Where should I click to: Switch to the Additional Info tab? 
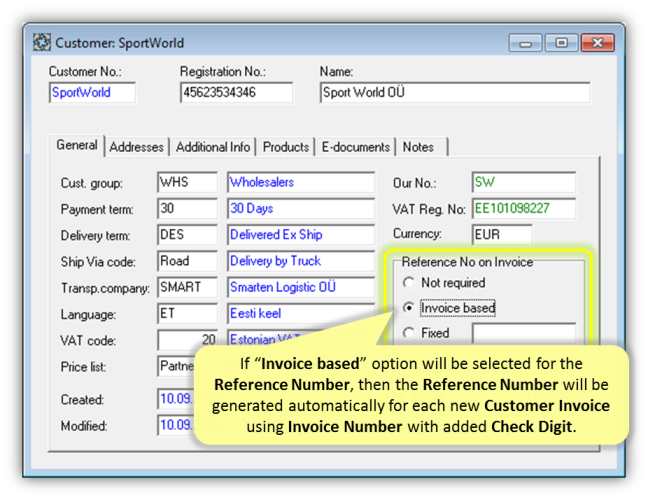point(213,147)
